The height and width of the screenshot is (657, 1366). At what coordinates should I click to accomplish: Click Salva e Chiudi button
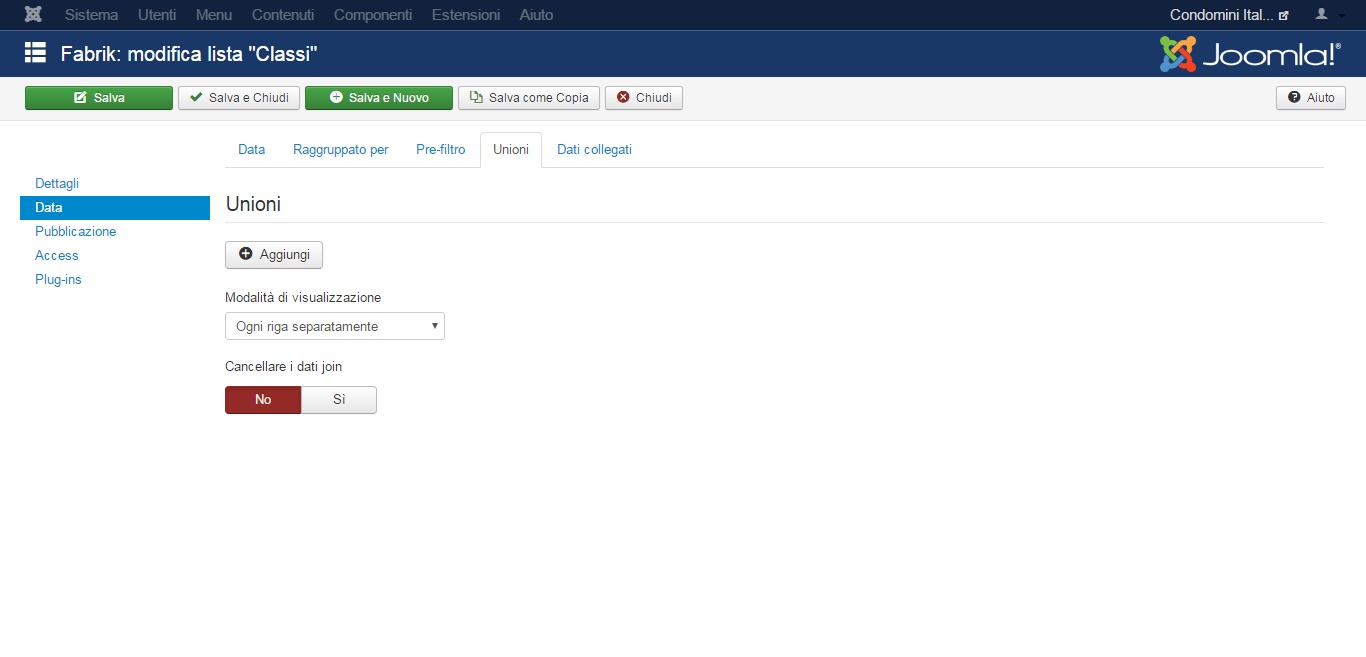coord(239,98)
